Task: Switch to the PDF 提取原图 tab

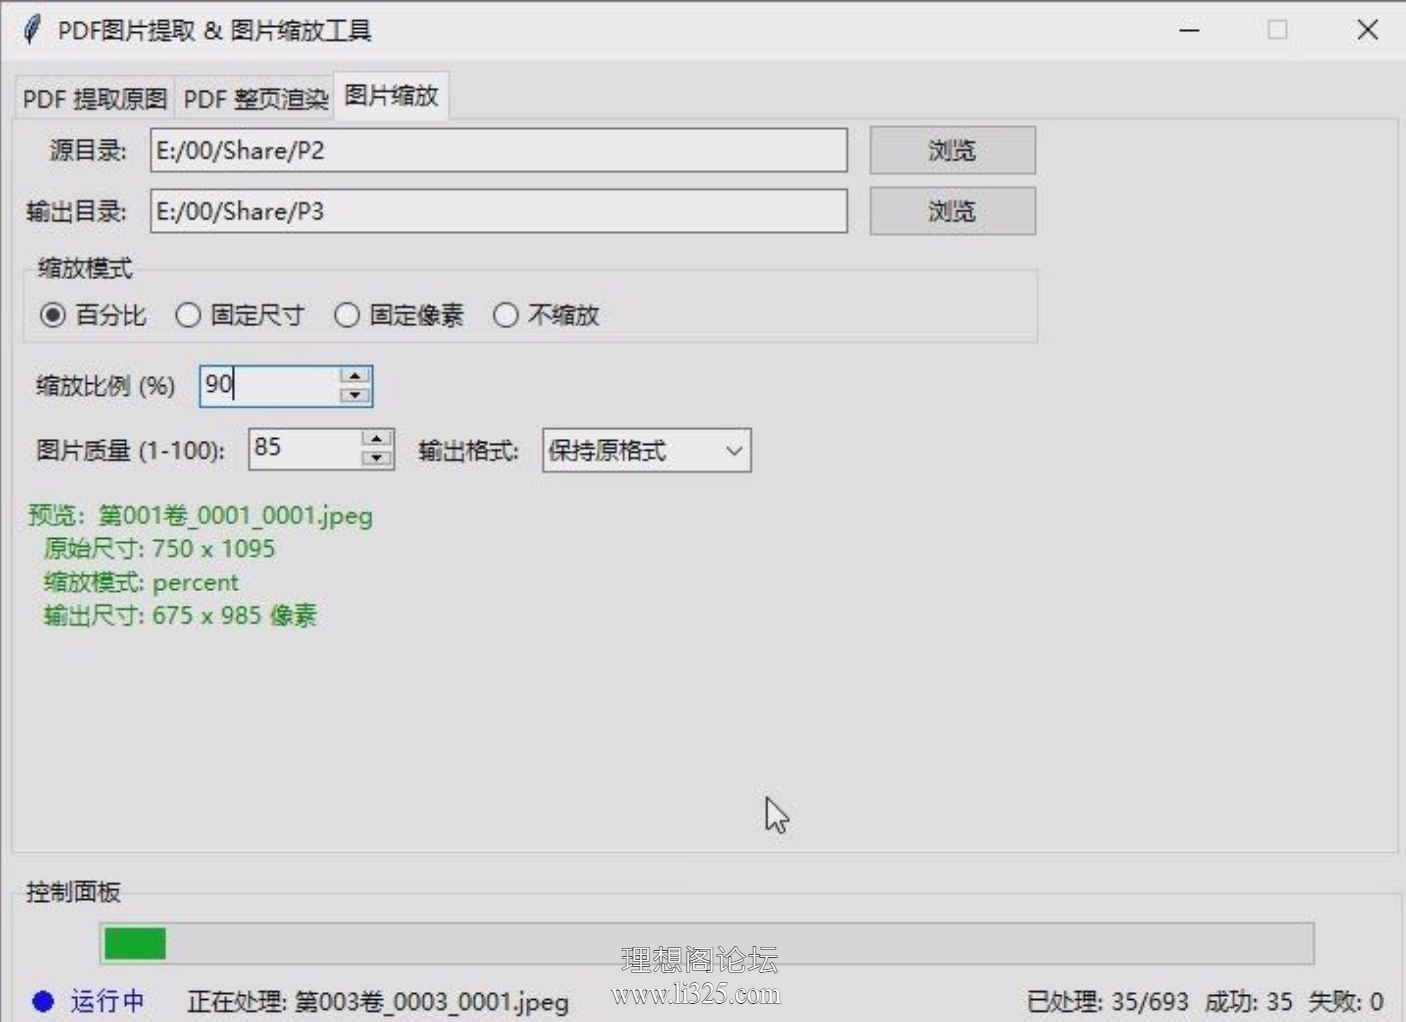Action: tap(95, 98)
